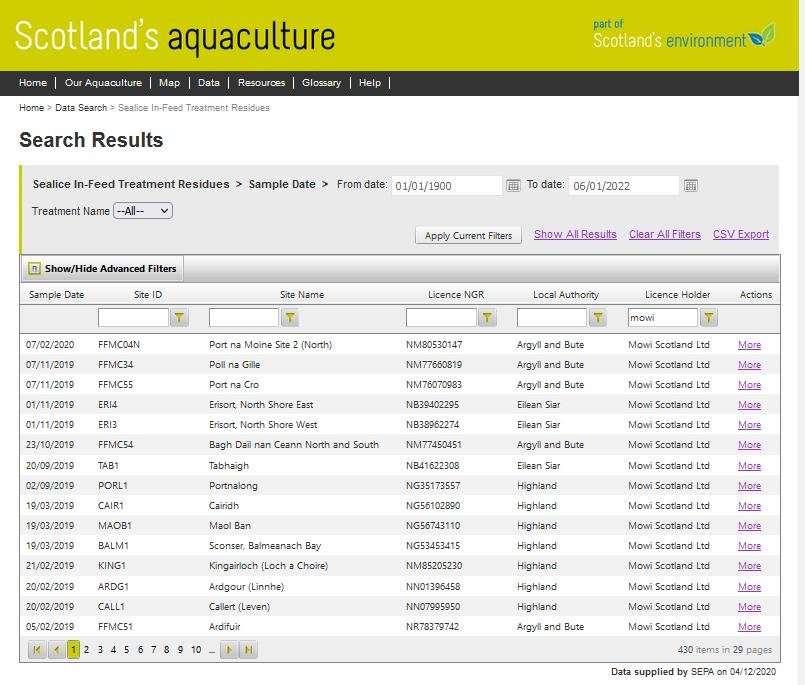
Task: Go to the next results page arrow
Action: pos(229,650)
